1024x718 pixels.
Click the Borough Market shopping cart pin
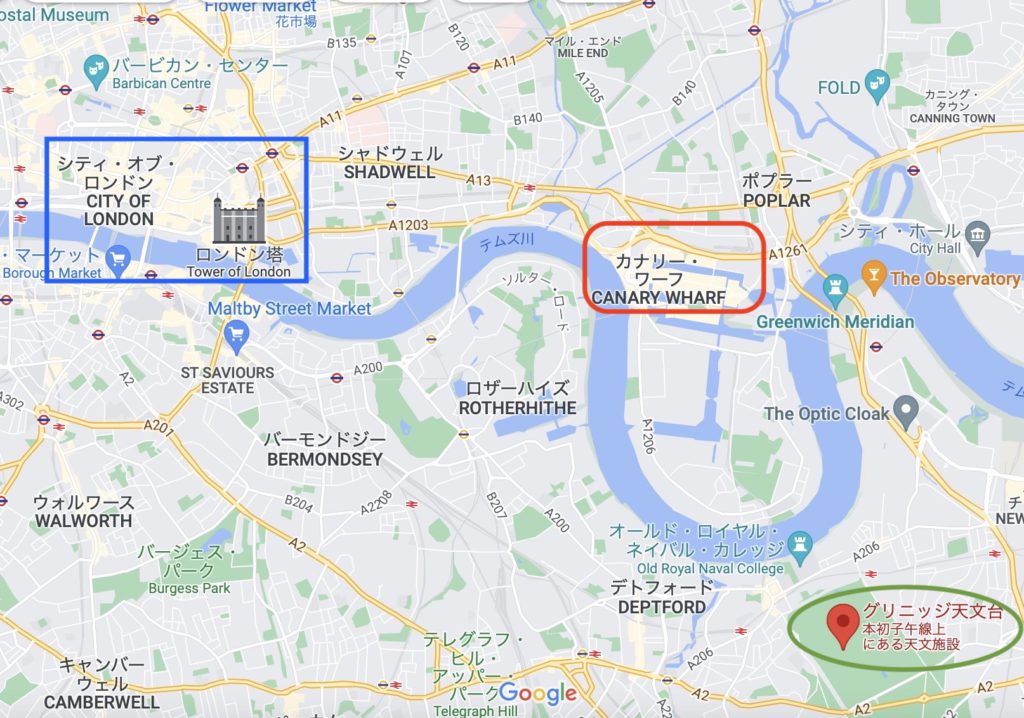pyautogui.click(x=118, y=259)
